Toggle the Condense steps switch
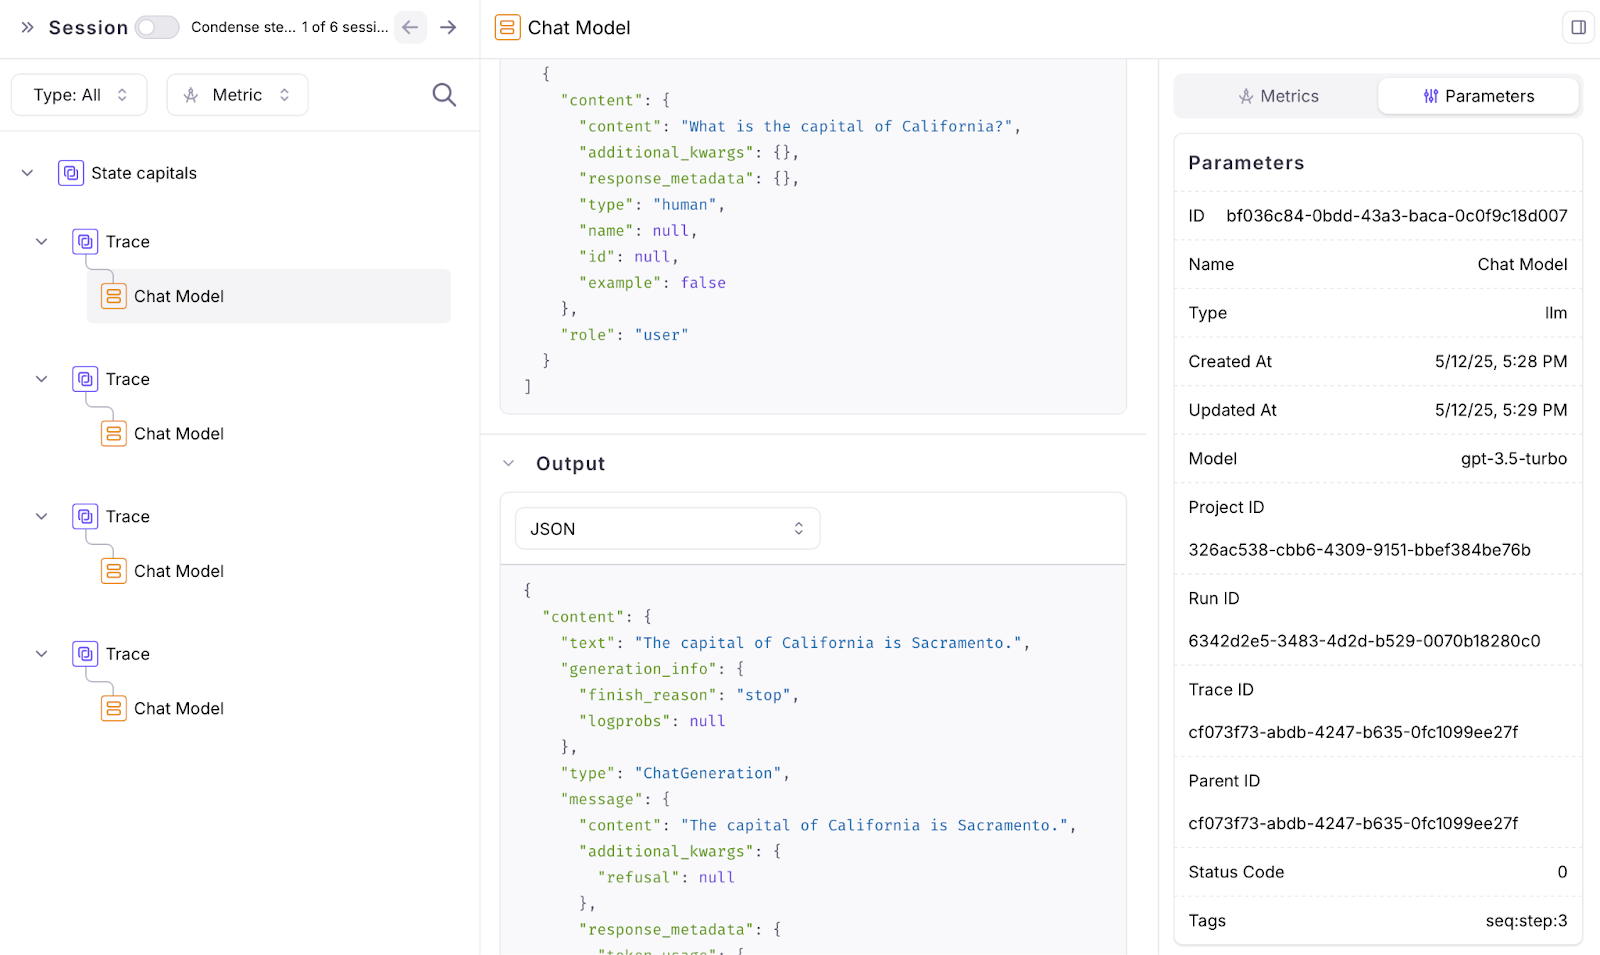The width and height of the screenshot is (1600, 955). pos(157,27)
